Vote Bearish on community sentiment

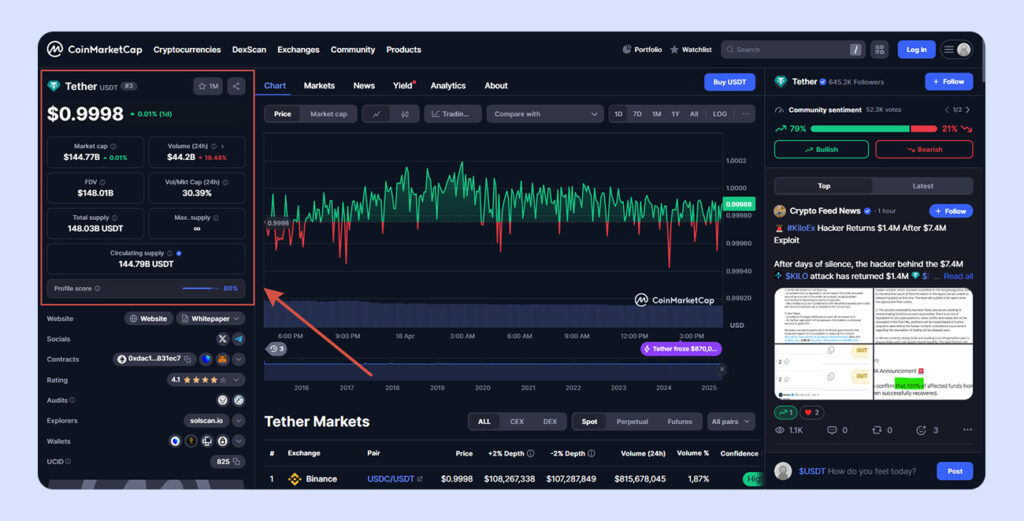tap(924, 150)
